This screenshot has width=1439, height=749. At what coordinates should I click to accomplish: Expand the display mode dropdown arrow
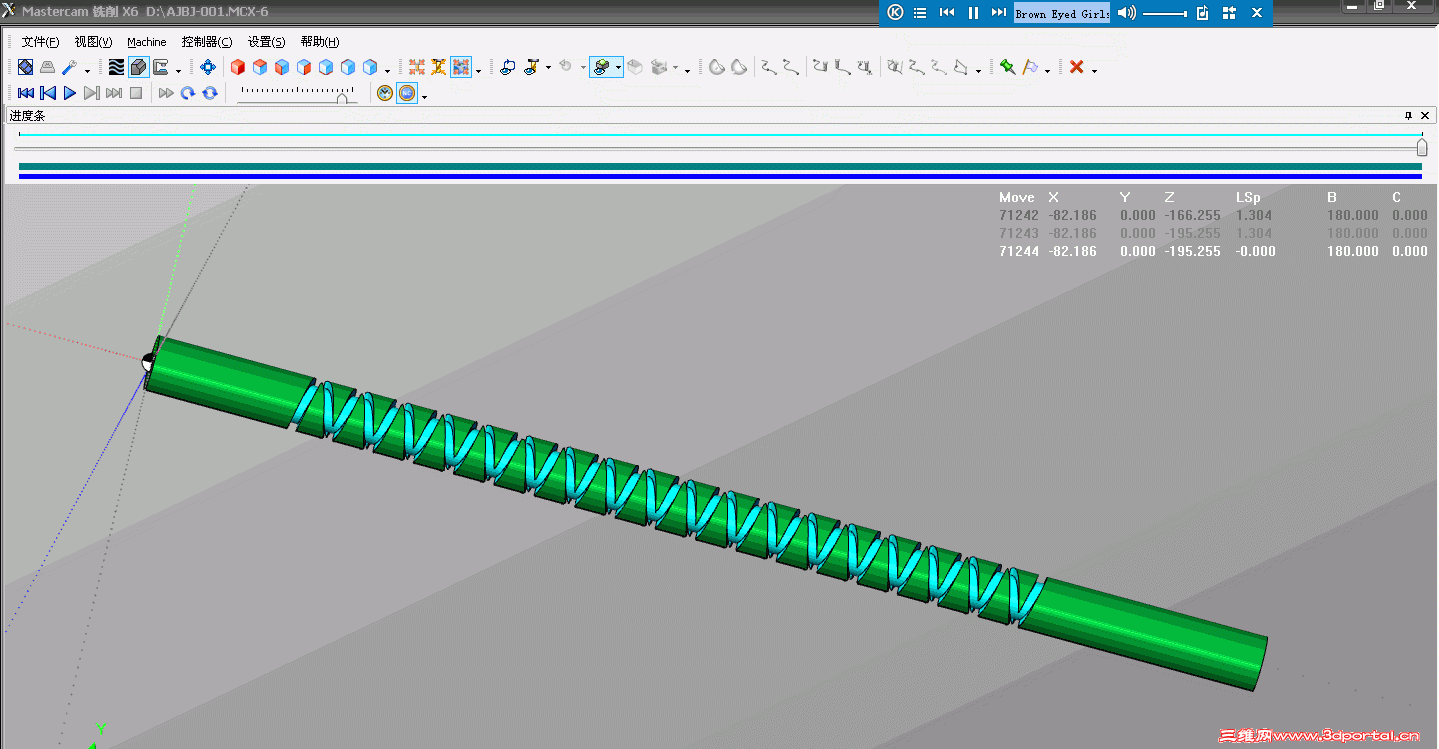pos(178,70)
